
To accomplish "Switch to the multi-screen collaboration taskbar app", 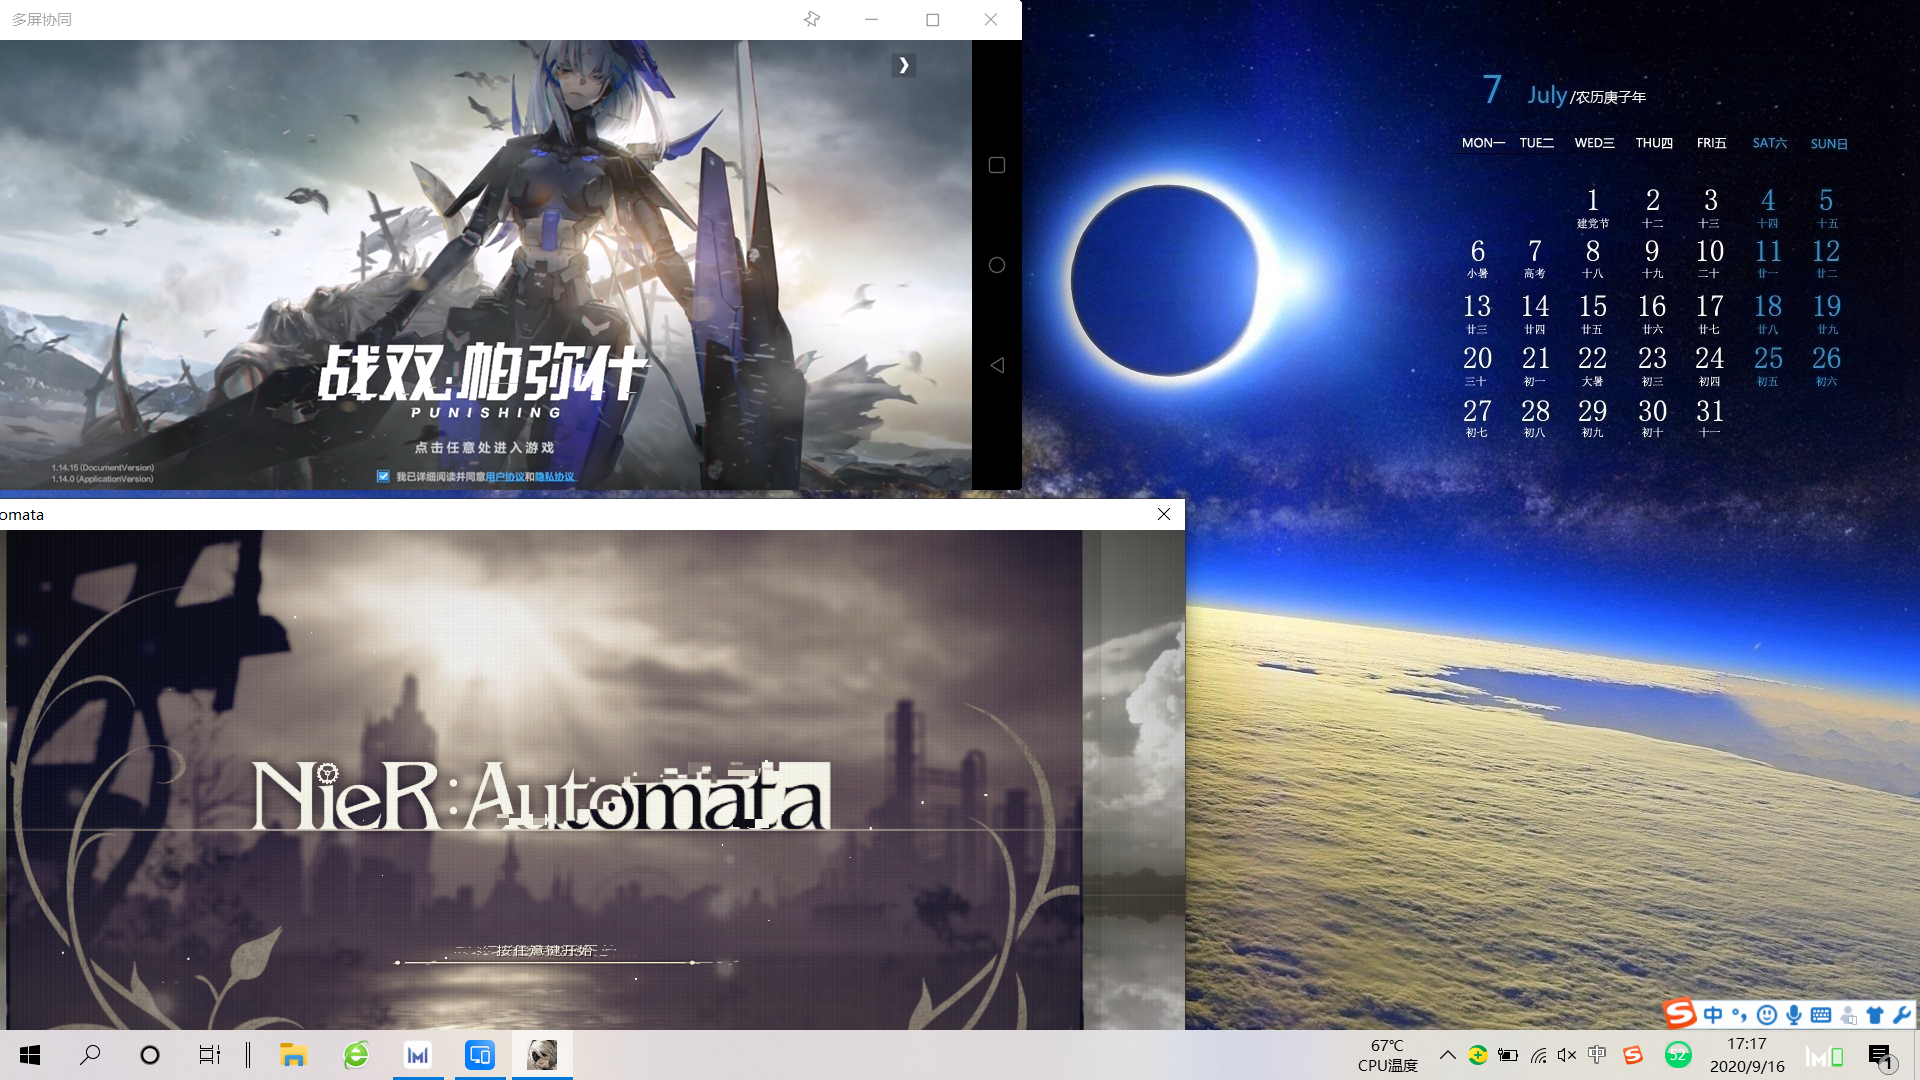I will click(x=480, y=1055).
